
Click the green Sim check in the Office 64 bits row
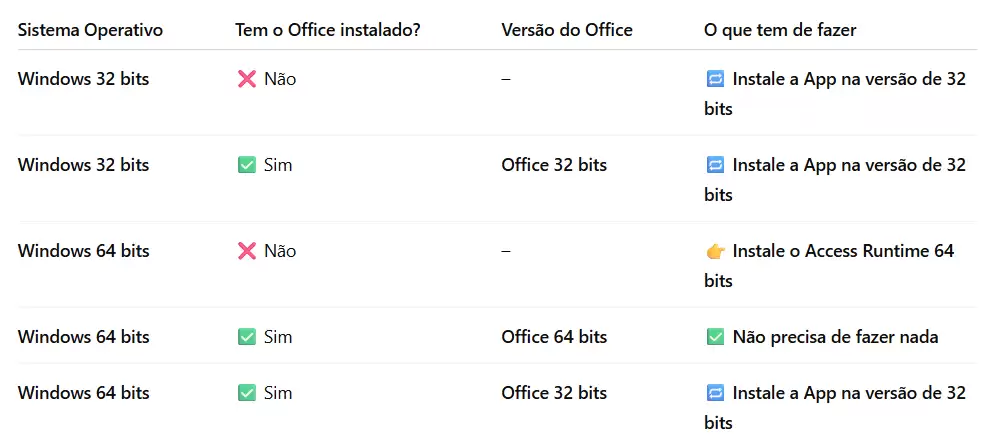click(247, 337)
